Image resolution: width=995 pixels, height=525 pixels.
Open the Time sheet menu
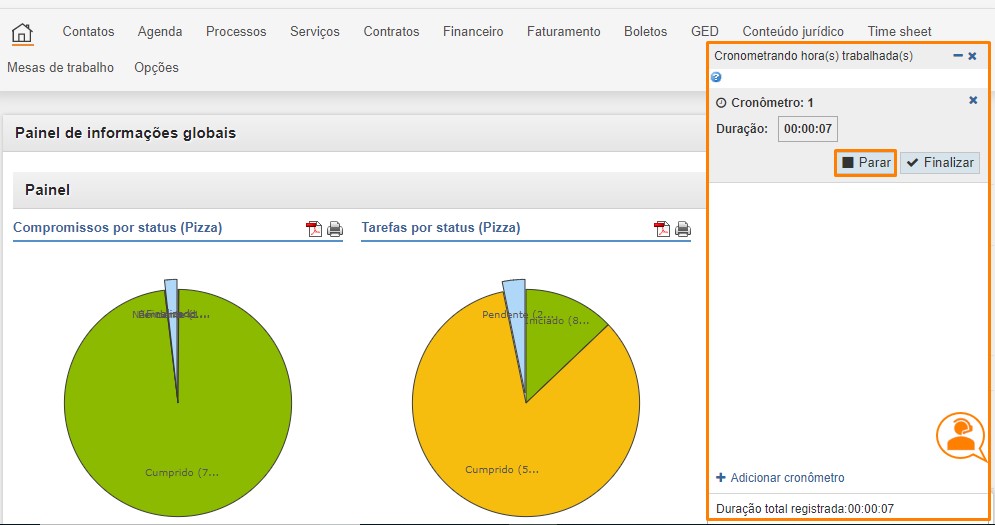[x=899, y=32]
